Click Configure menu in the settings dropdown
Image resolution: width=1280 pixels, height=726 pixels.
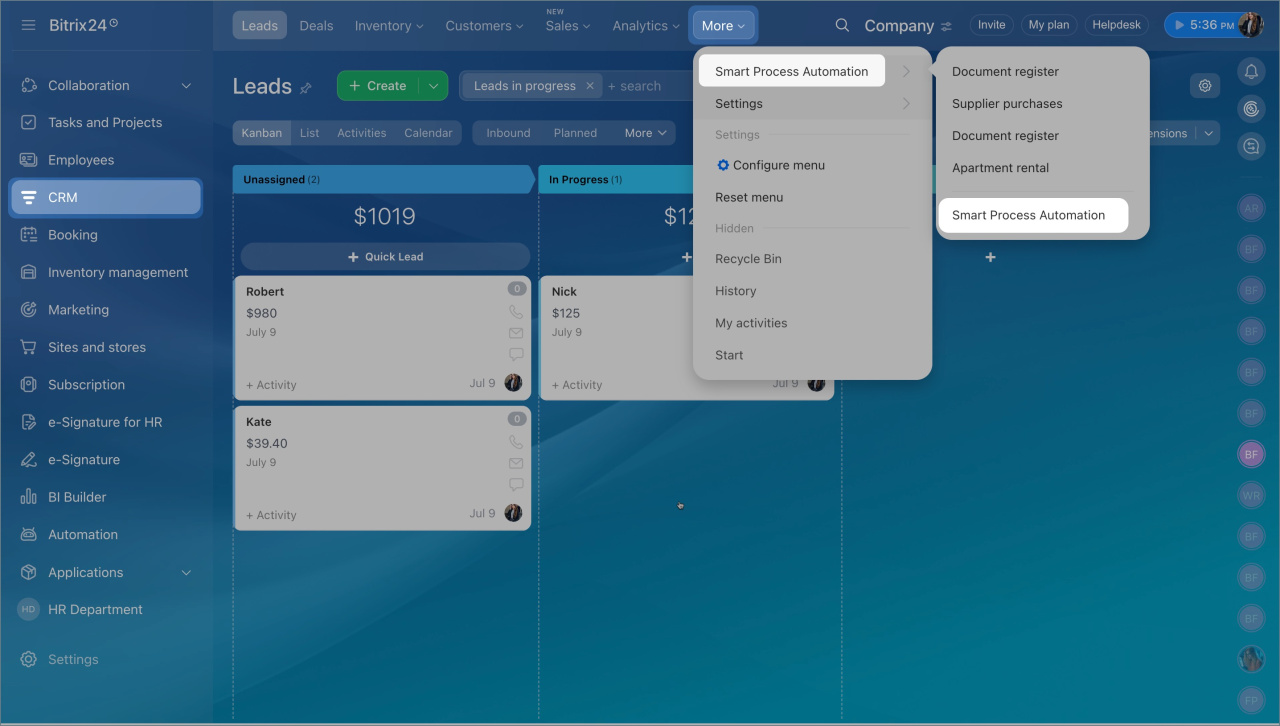[x=769, y=165]
